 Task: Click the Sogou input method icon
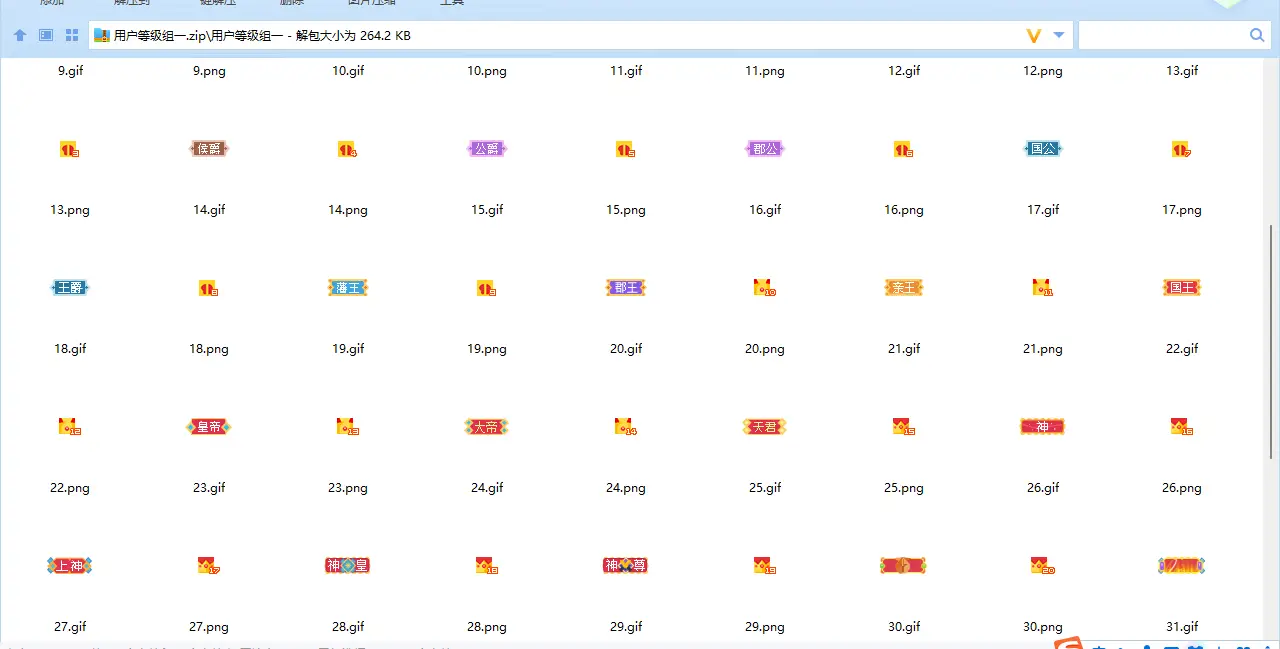coord(1070,643)
